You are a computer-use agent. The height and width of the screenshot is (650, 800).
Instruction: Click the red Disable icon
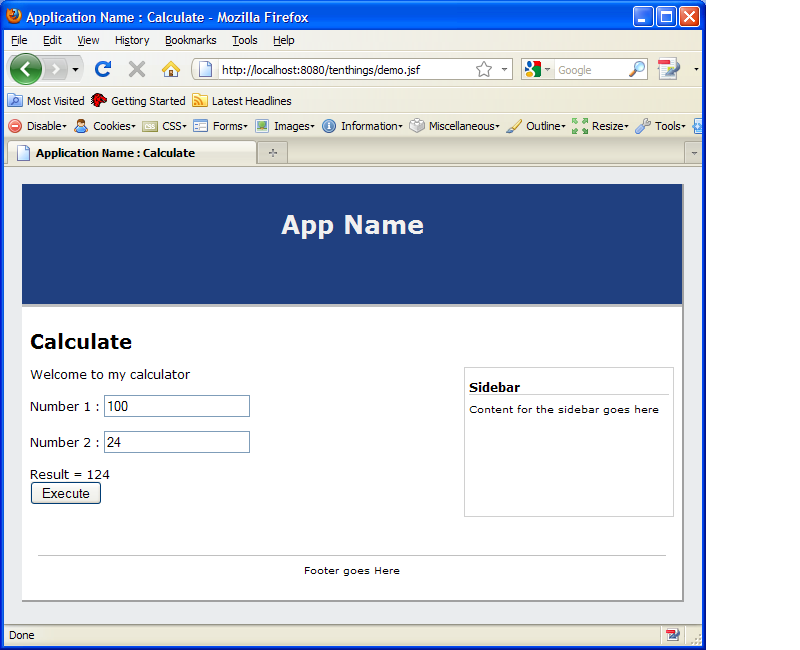click(15, 126)
